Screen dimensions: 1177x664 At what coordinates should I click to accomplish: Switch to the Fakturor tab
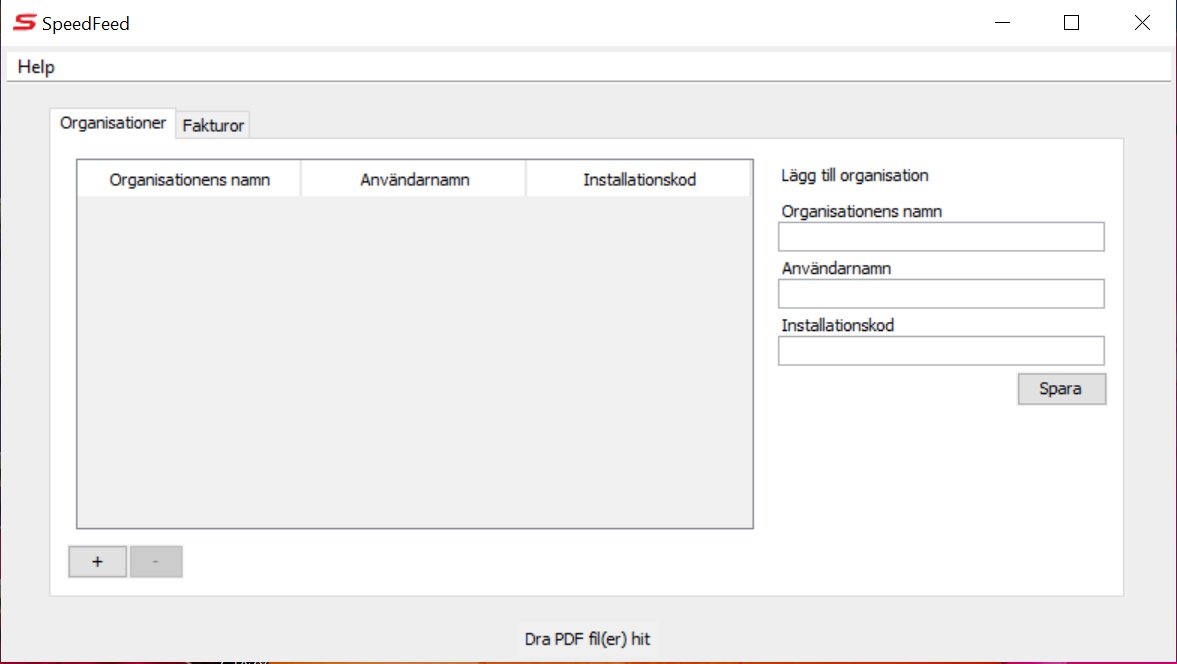(x=213, y=126)
